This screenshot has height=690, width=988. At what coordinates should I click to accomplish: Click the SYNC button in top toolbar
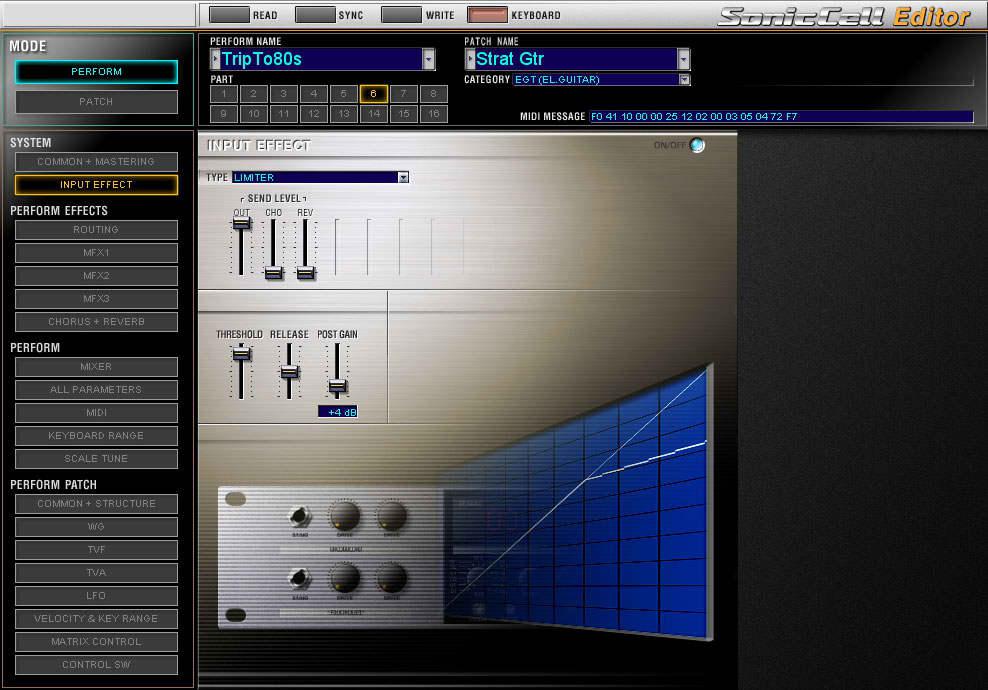[x=315, y=14]
